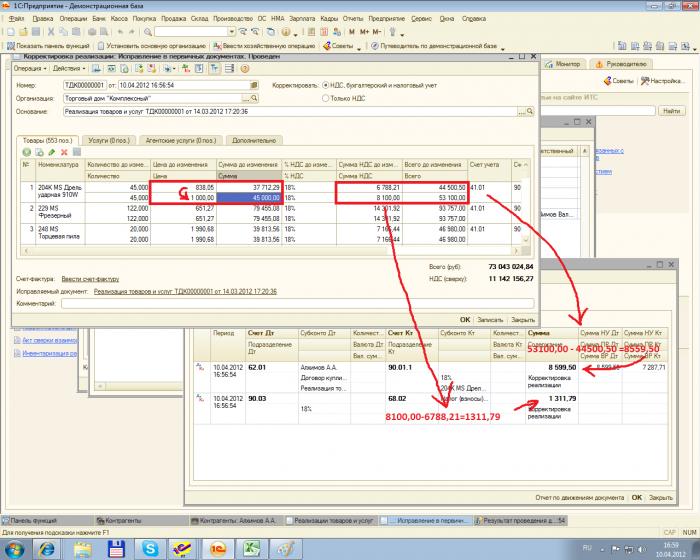The image size is (700, 560).
Task: Click the calendar icon next to date field
Action: pos(254,85)
